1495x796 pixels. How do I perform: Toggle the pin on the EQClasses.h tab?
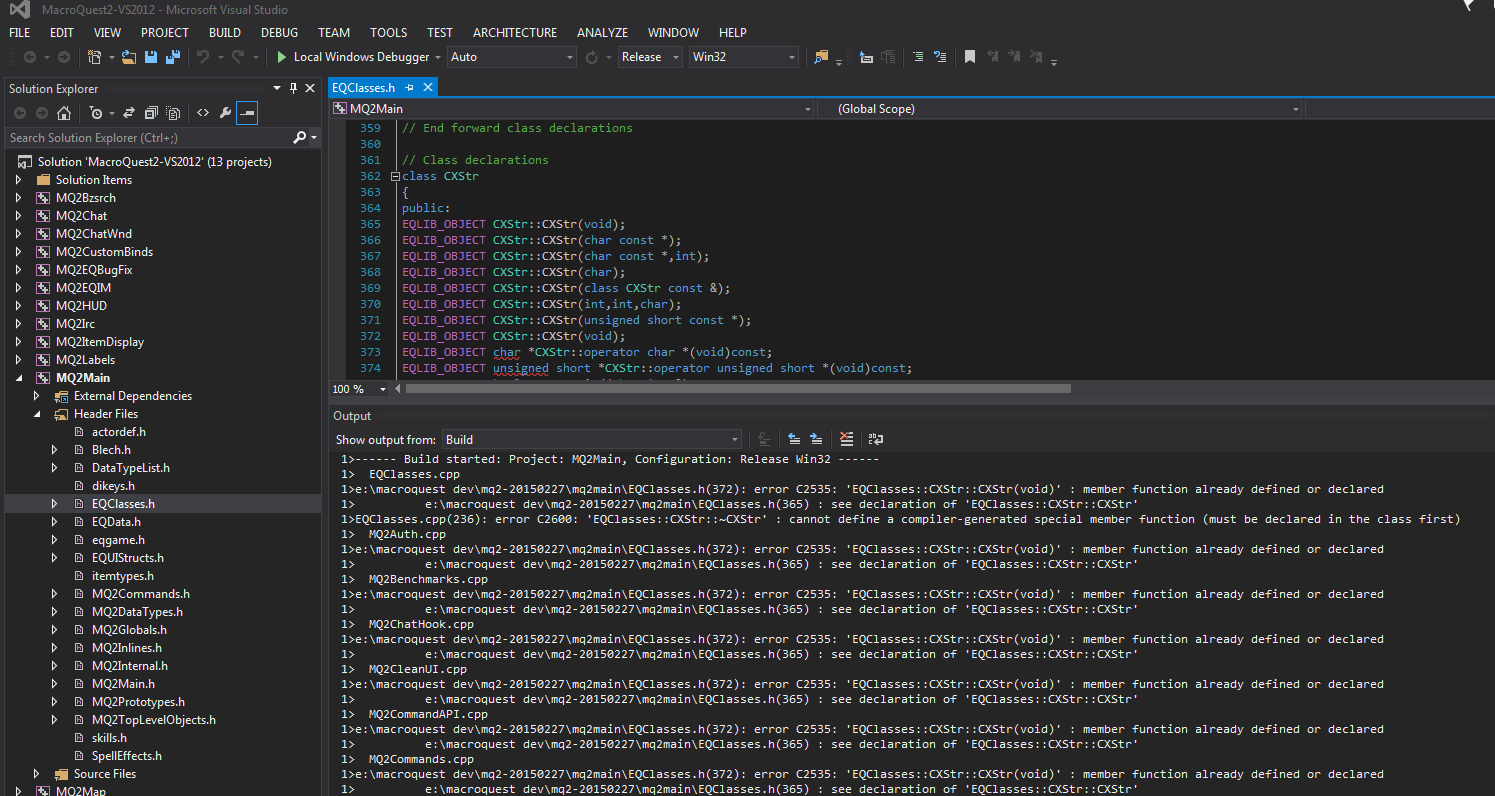(x=410, y=88)
